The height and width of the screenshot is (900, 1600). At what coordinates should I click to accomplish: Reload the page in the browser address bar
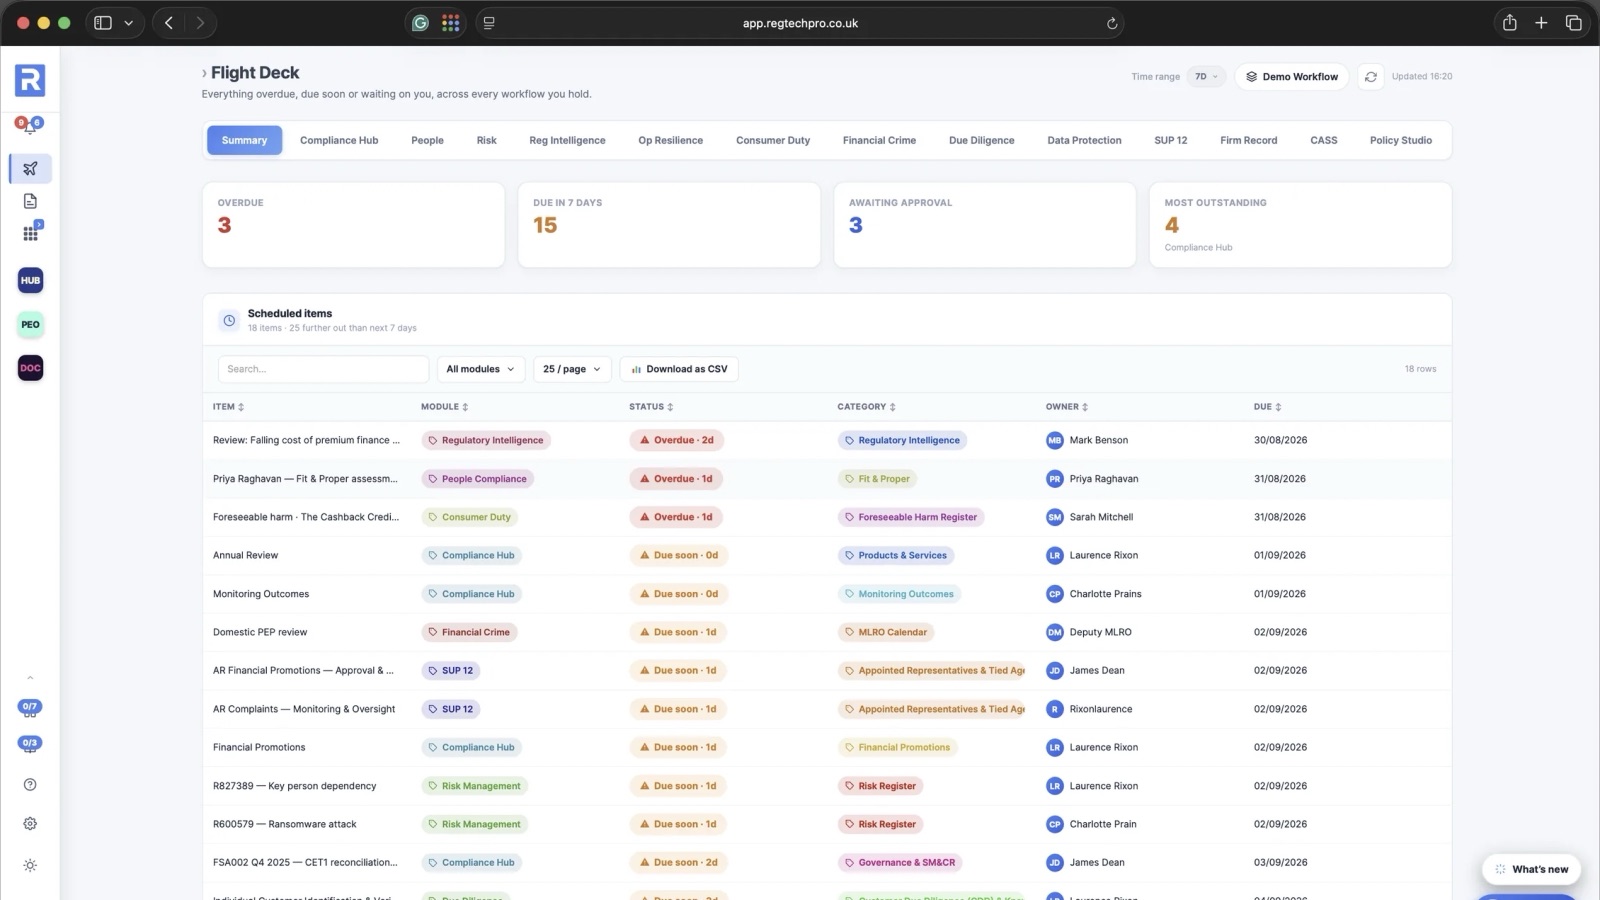[1111, 23]
